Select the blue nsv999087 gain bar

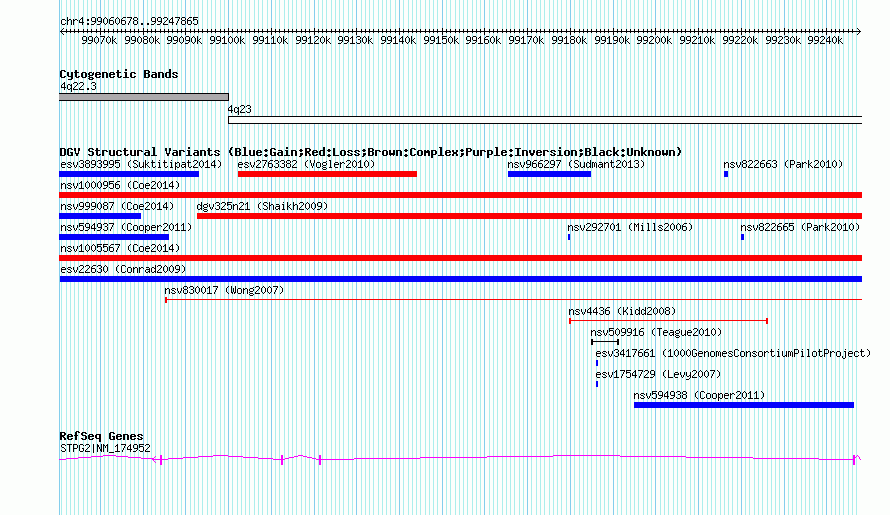coord(100,216)
